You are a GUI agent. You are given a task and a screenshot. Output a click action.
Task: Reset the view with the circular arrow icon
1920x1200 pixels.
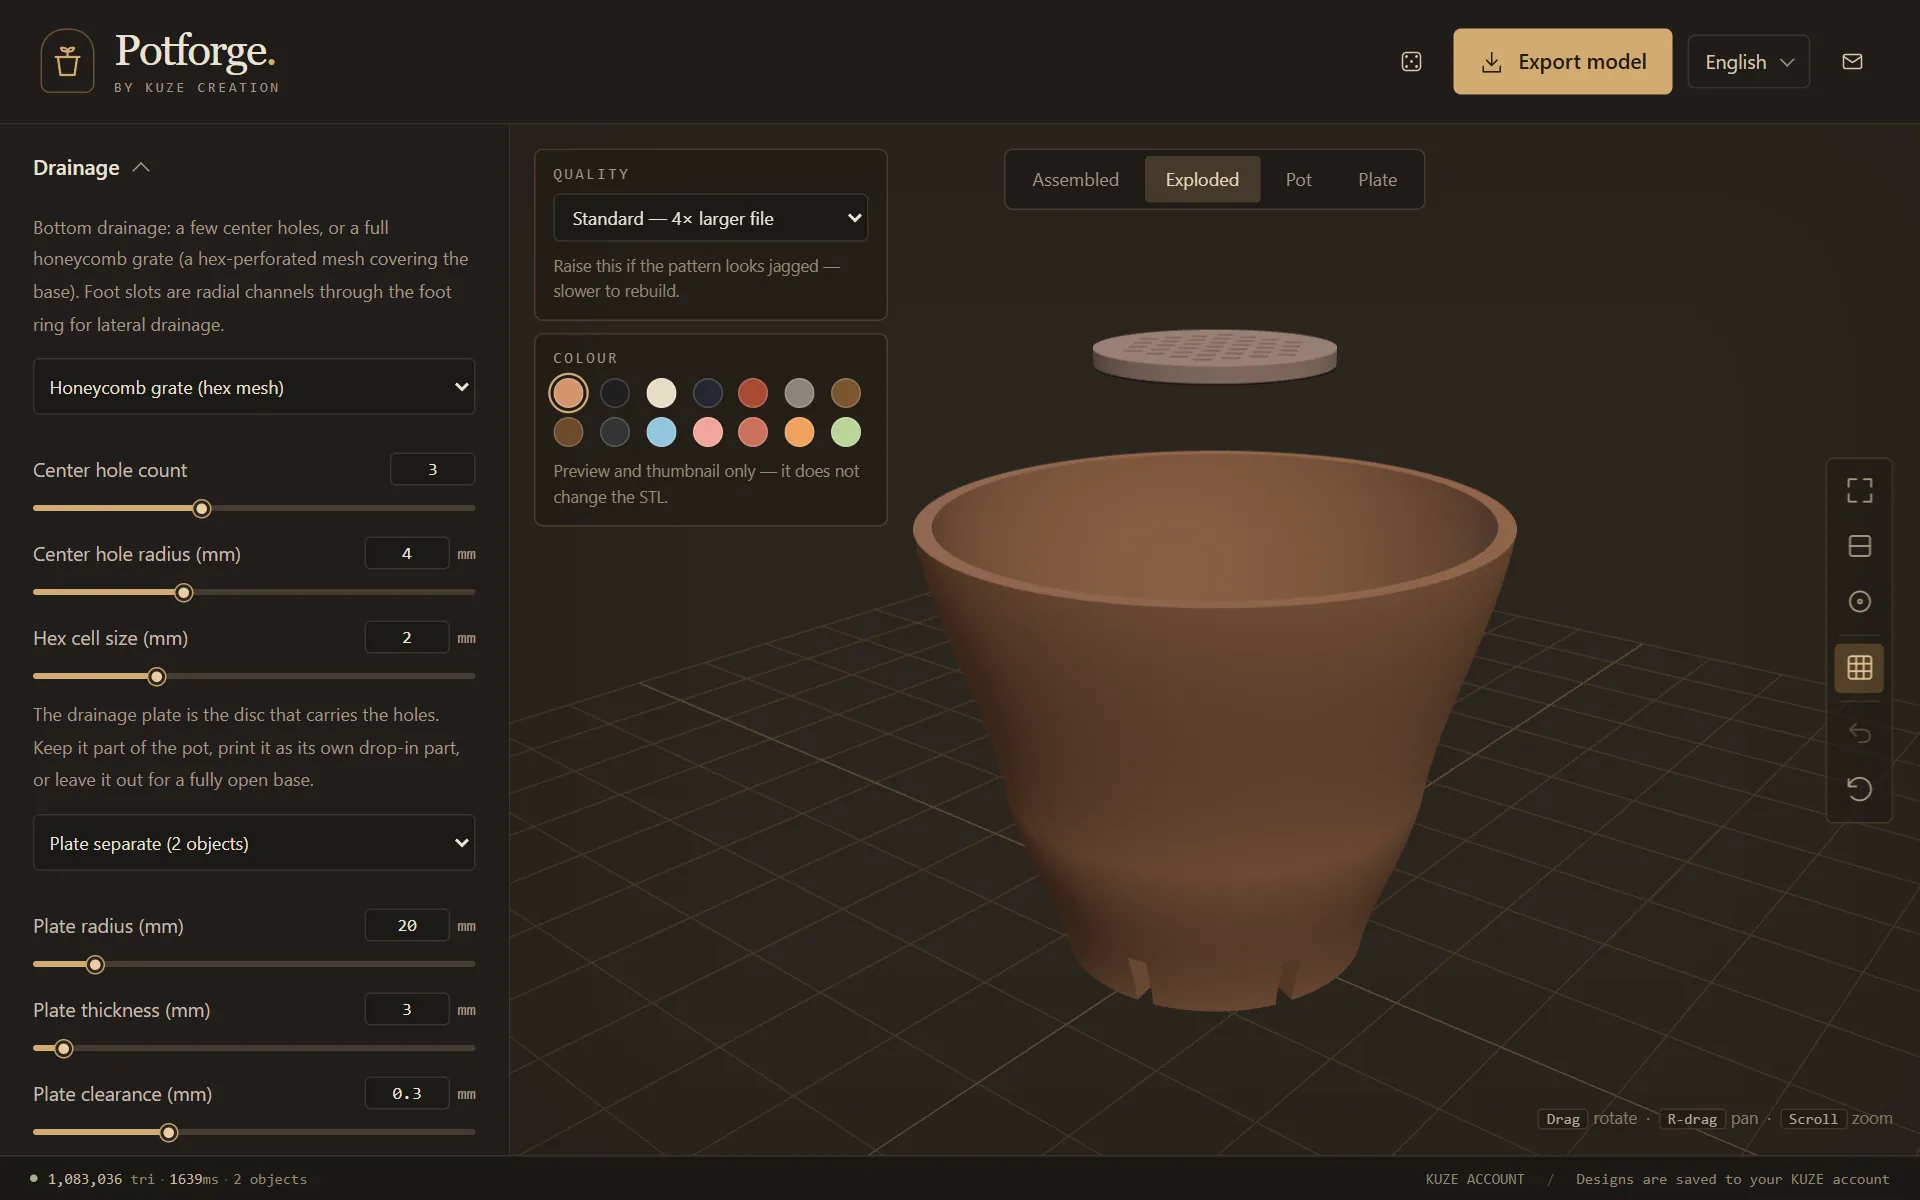point(1859,789)
